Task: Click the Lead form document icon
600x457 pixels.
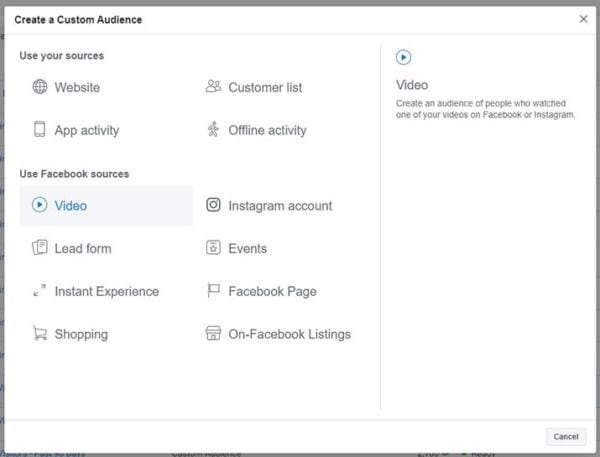Action: [x=40, y=248]
